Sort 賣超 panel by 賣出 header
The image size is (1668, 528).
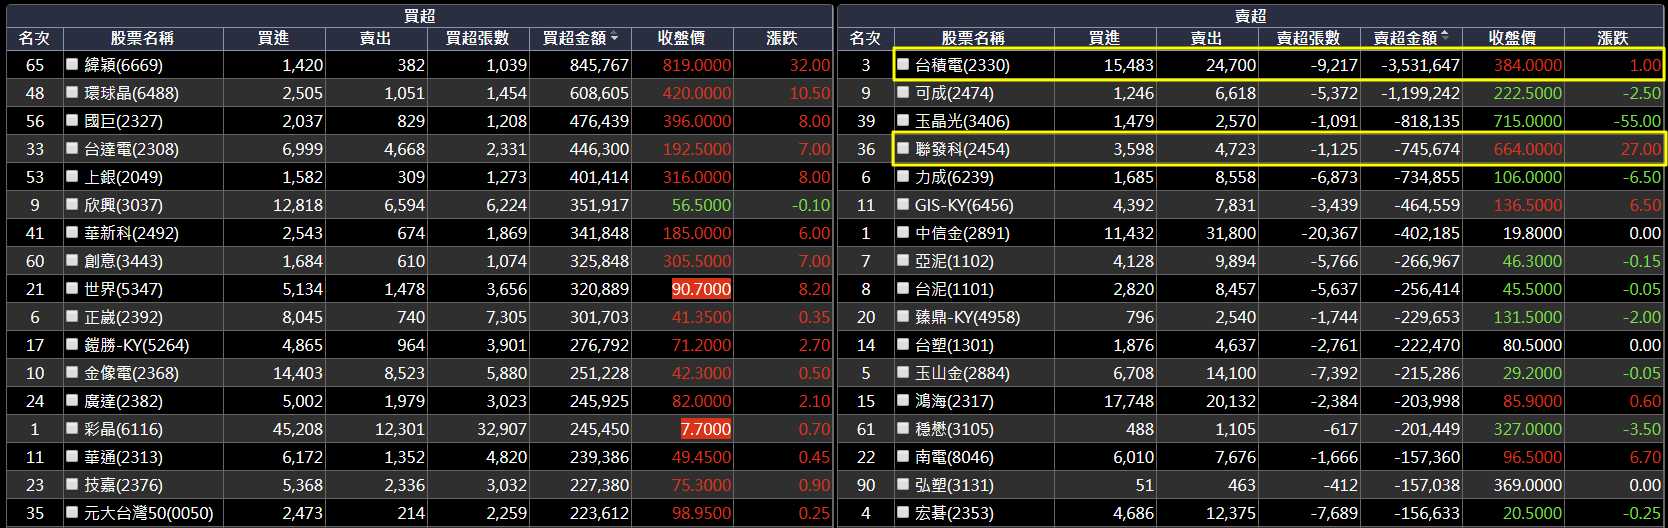click(1206, 38)
